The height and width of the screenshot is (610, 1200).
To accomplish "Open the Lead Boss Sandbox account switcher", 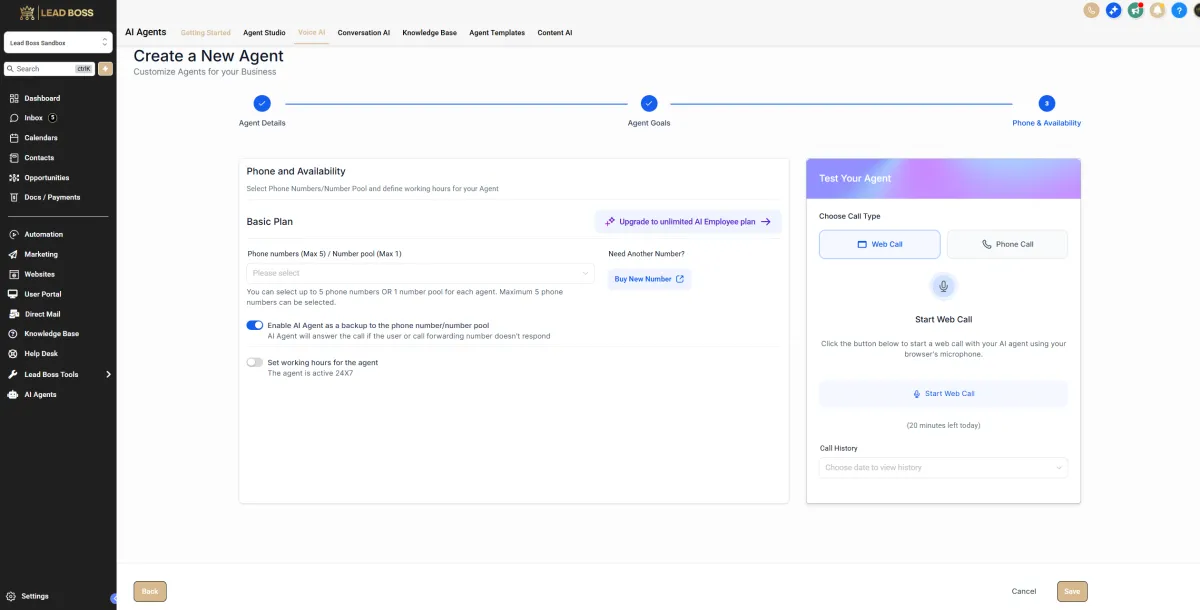I will tap(58, 43).
